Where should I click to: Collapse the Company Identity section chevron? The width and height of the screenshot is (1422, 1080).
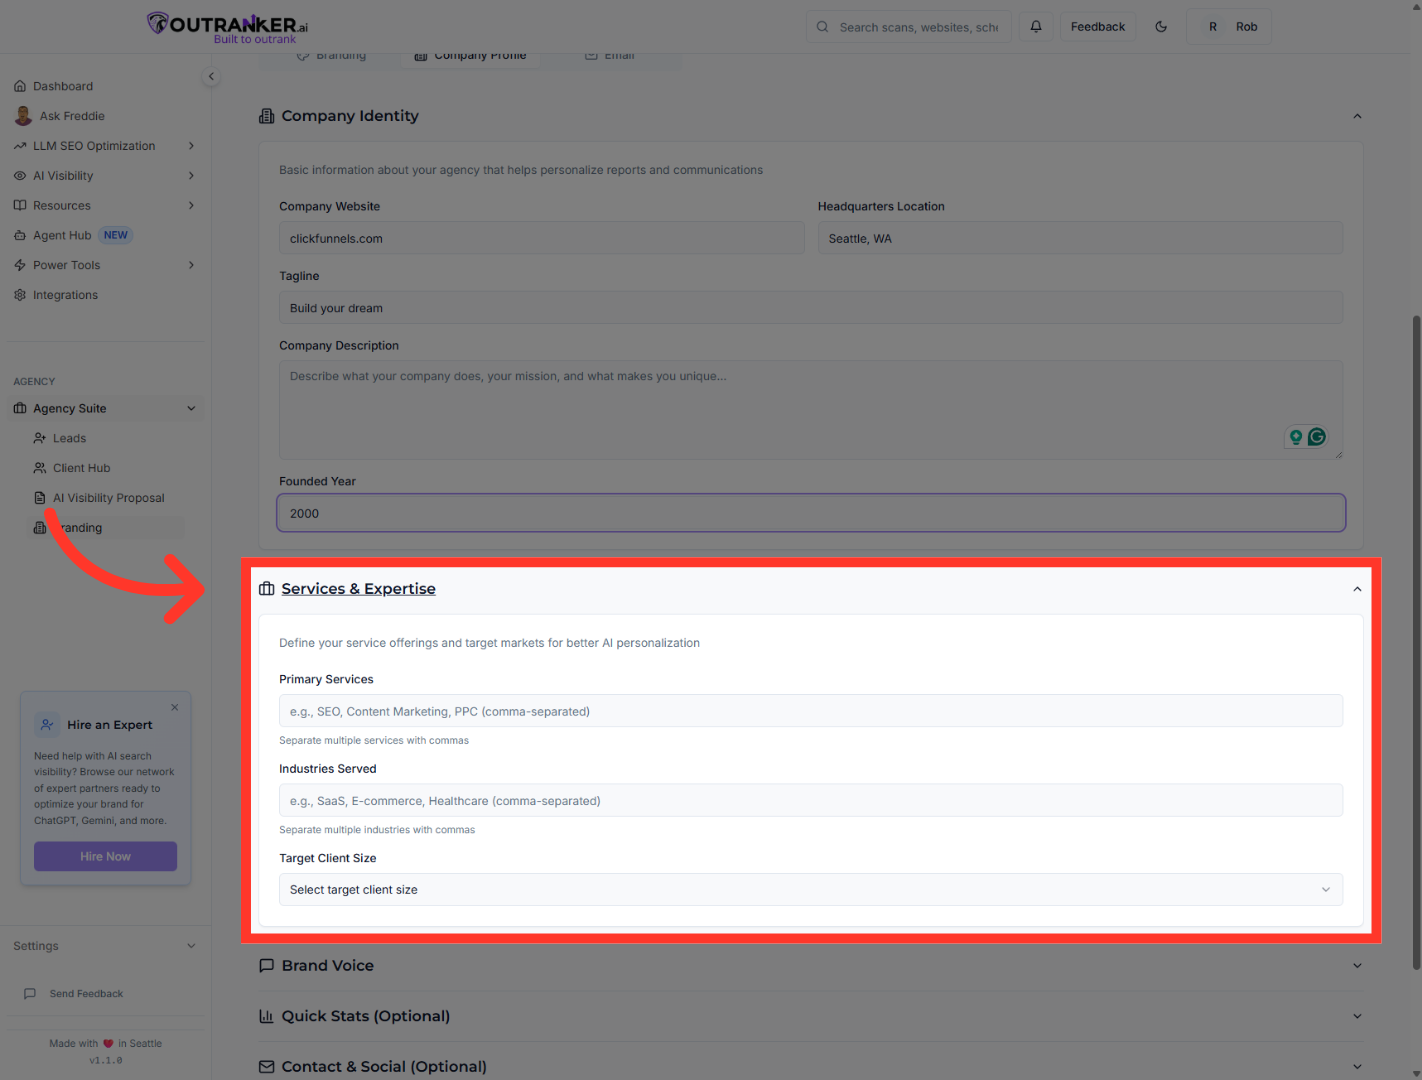[1357, 116]
